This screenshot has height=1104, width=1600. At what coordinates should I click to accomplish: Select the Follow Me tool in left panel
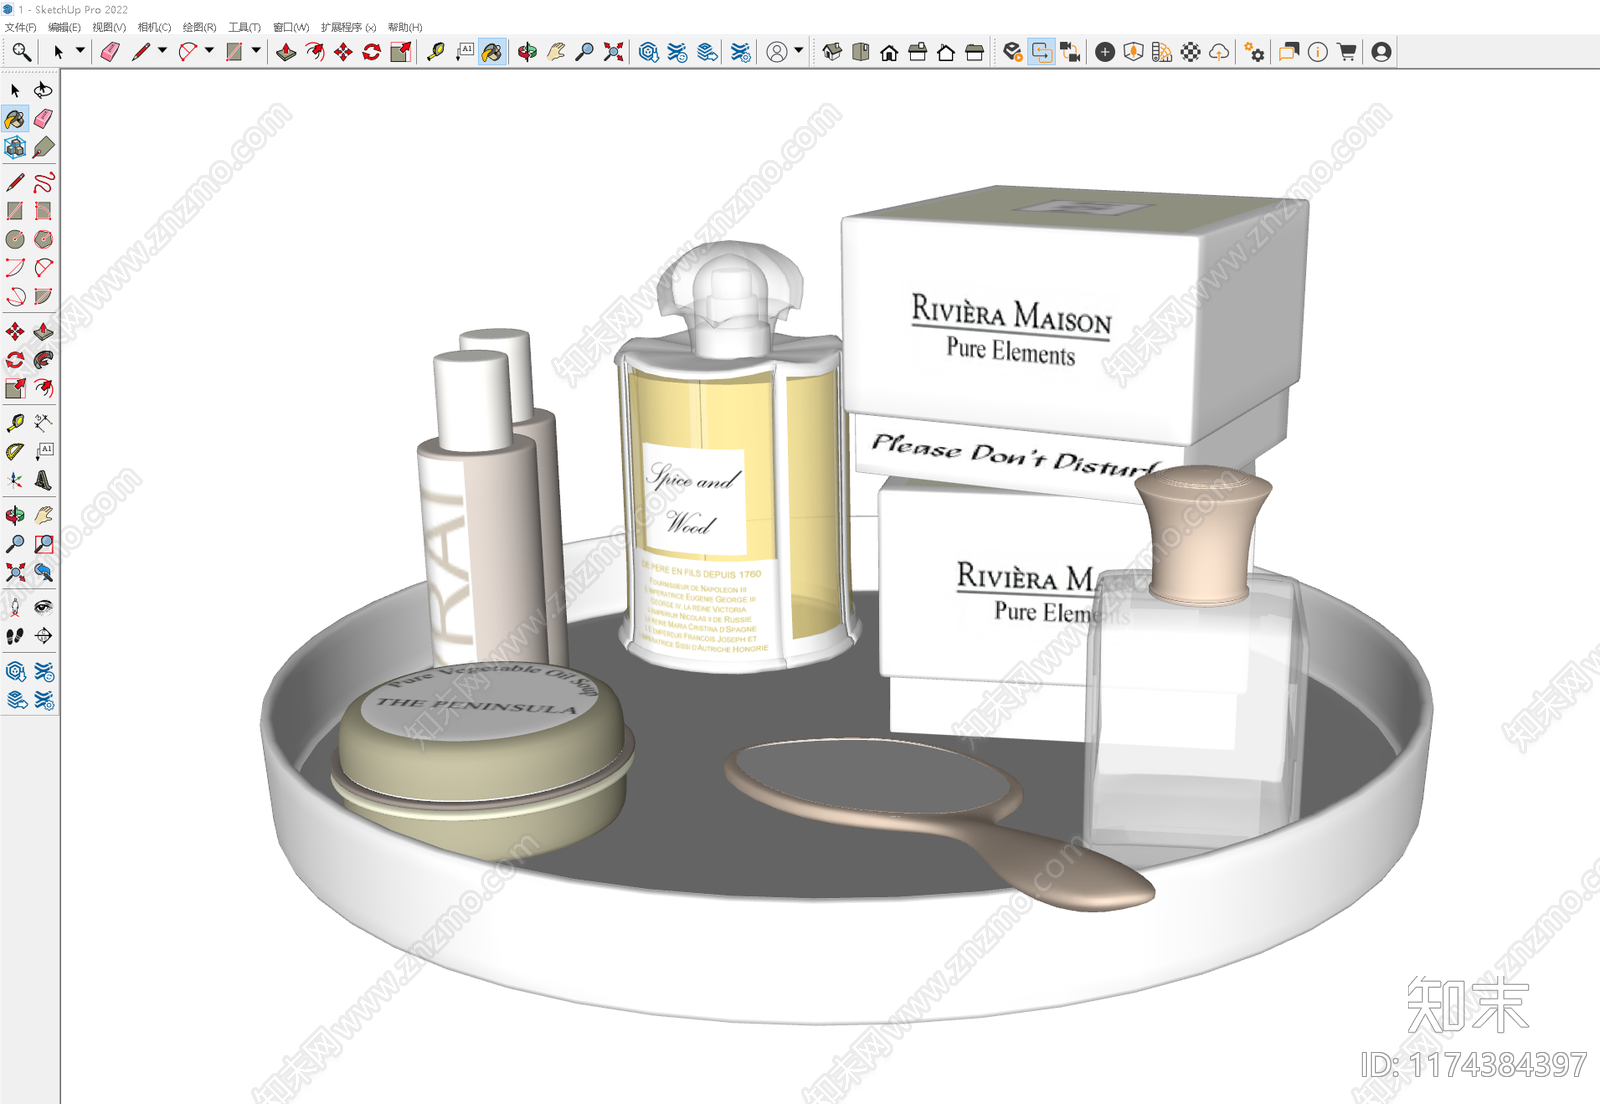(x=43, y=360)
